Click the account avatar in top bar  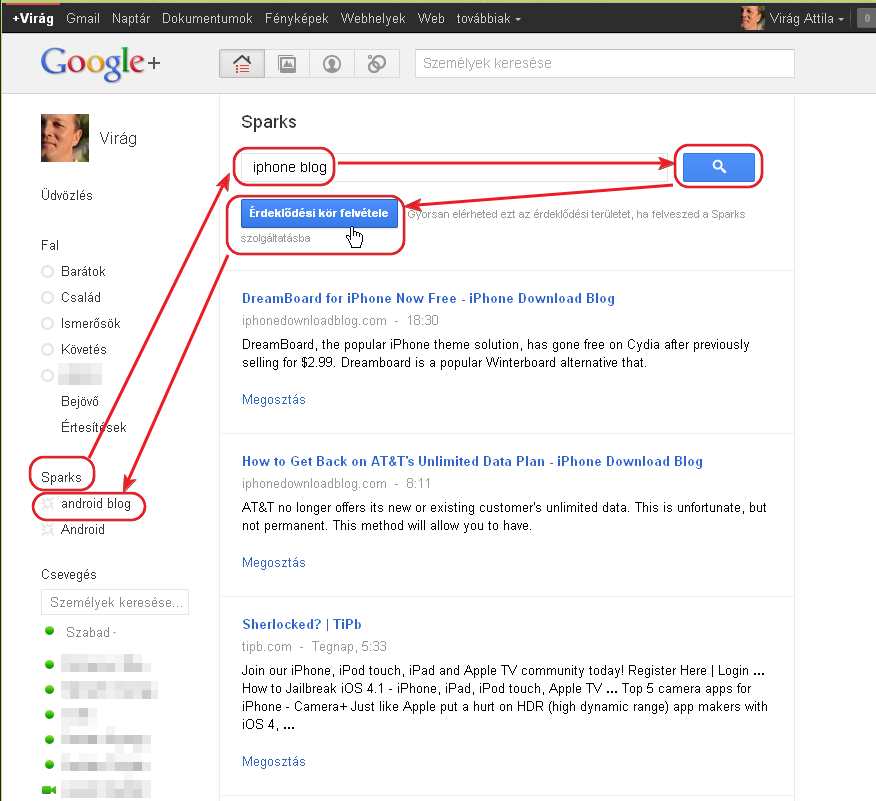click(x=752, y=18)
